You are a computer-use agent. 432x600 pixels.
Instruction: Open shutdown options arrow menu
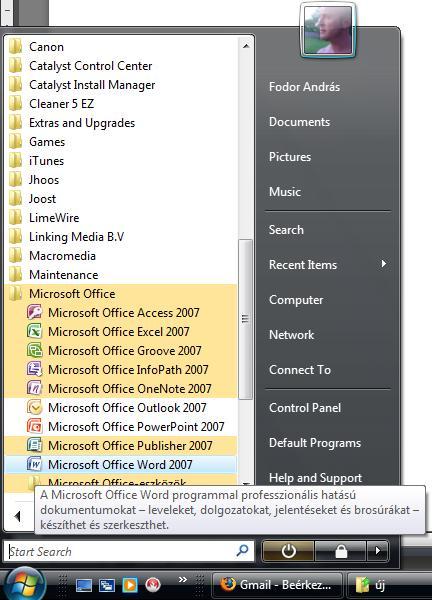378,551
